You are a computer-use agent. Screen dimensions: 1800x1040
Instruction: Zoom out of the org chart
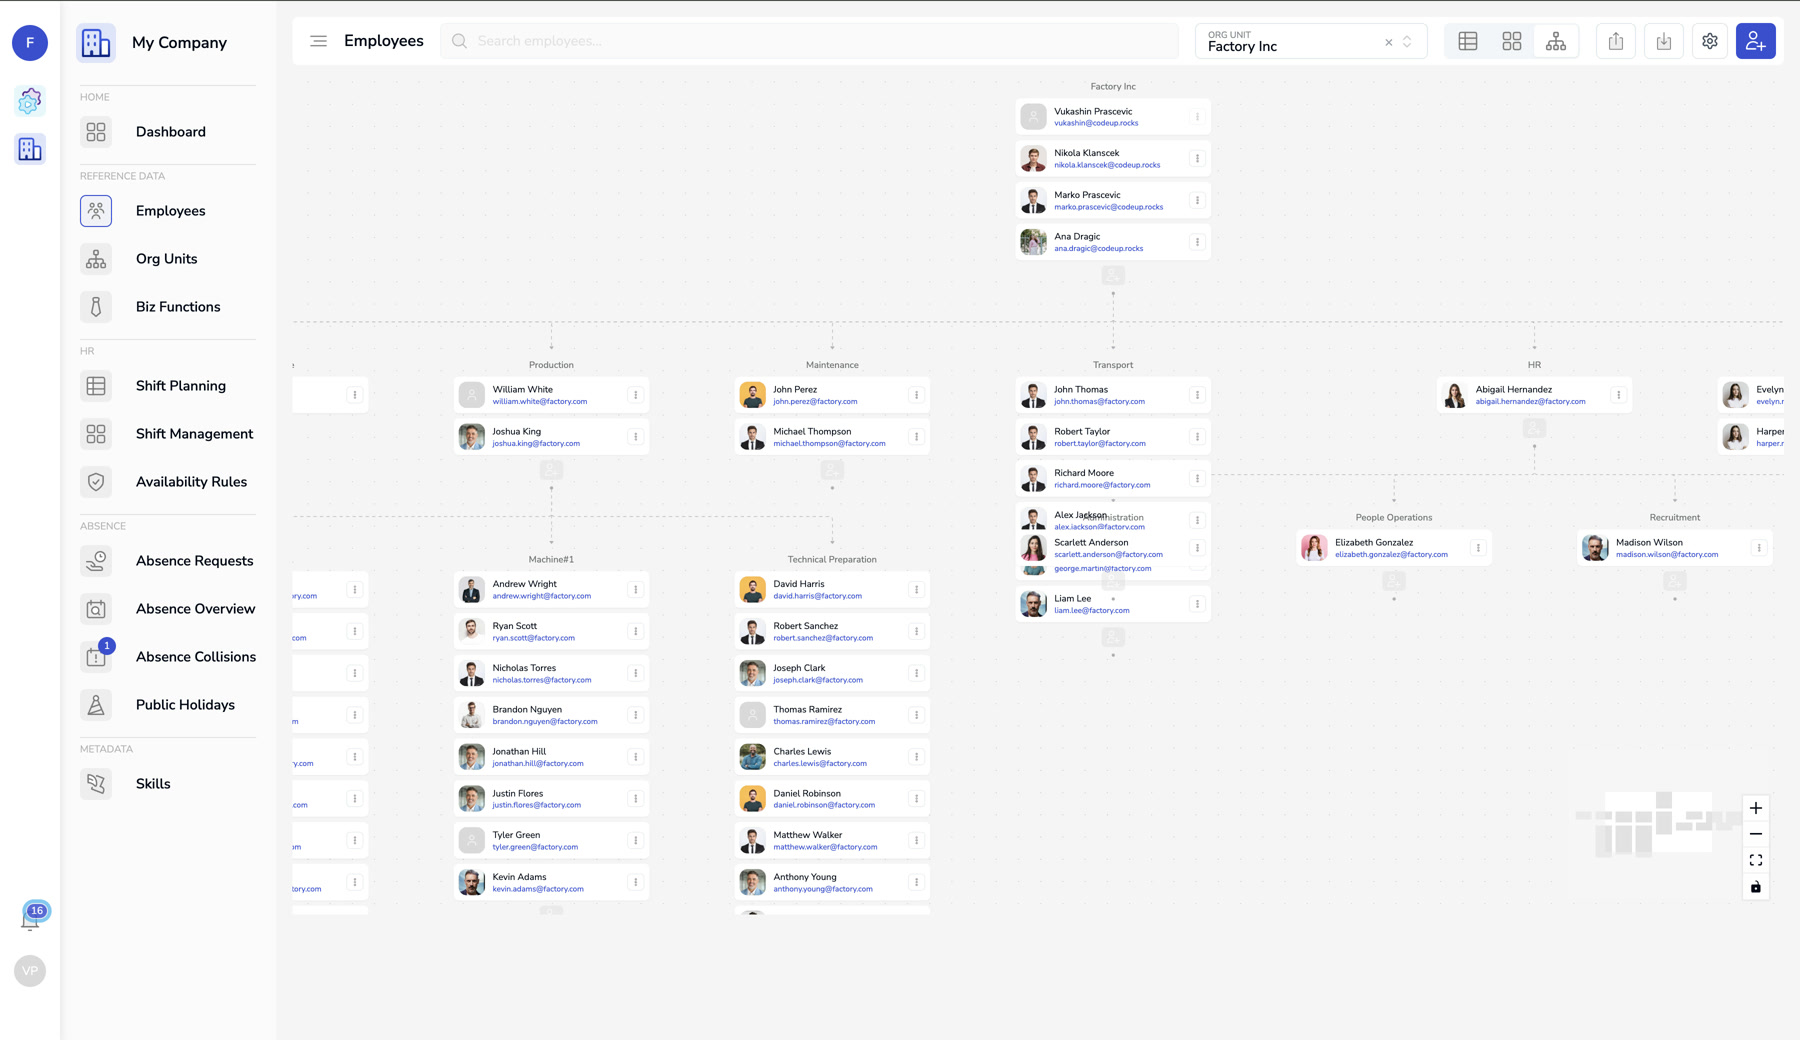(1755, 834)
